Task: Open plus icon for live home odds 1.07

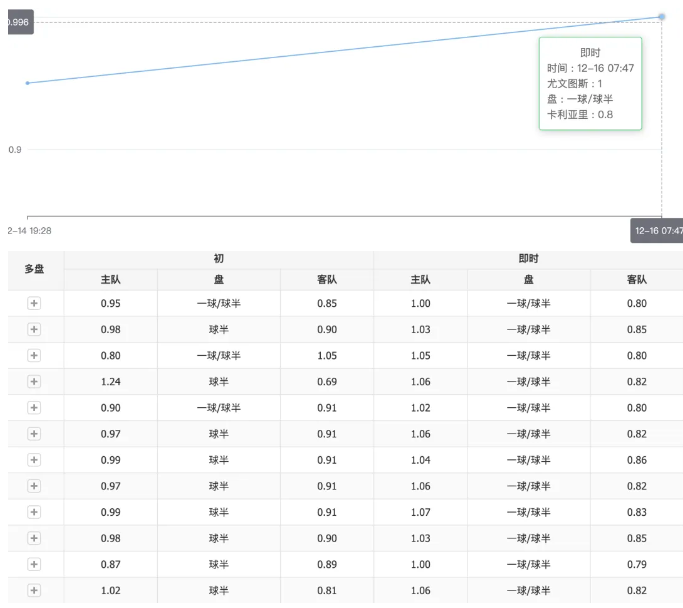Action: click(x=34, y=511)
